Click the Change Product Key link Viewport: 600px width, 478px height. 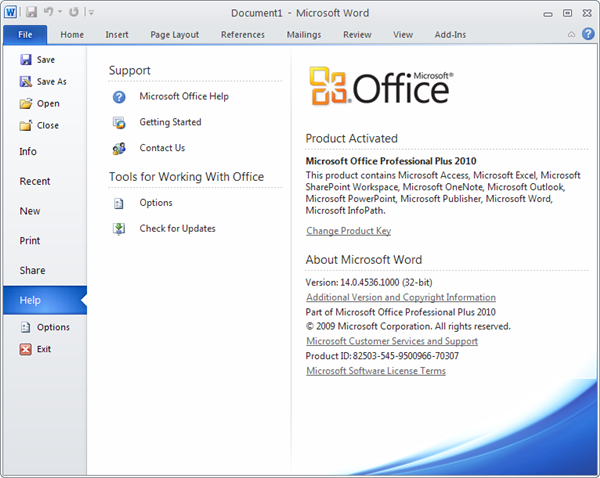348,232
